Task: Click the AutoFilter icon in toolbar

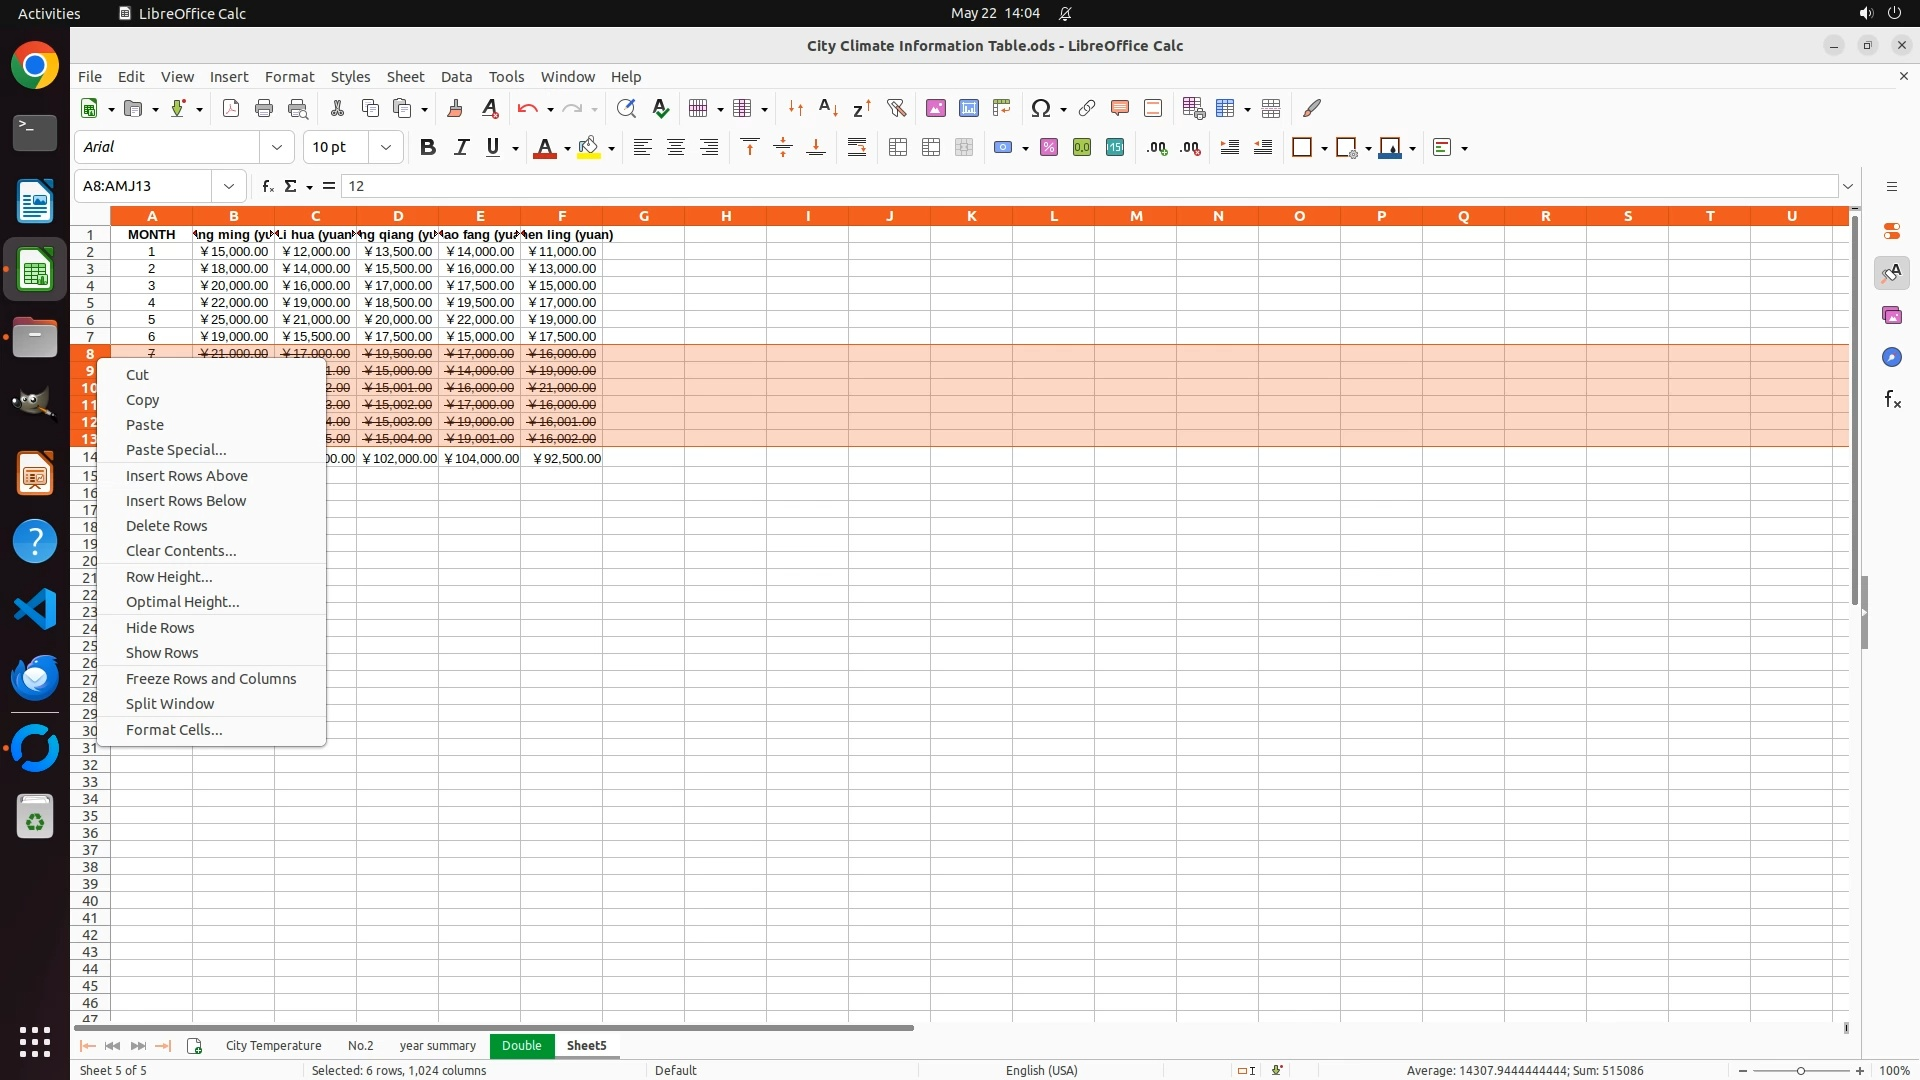Action: 896,108
